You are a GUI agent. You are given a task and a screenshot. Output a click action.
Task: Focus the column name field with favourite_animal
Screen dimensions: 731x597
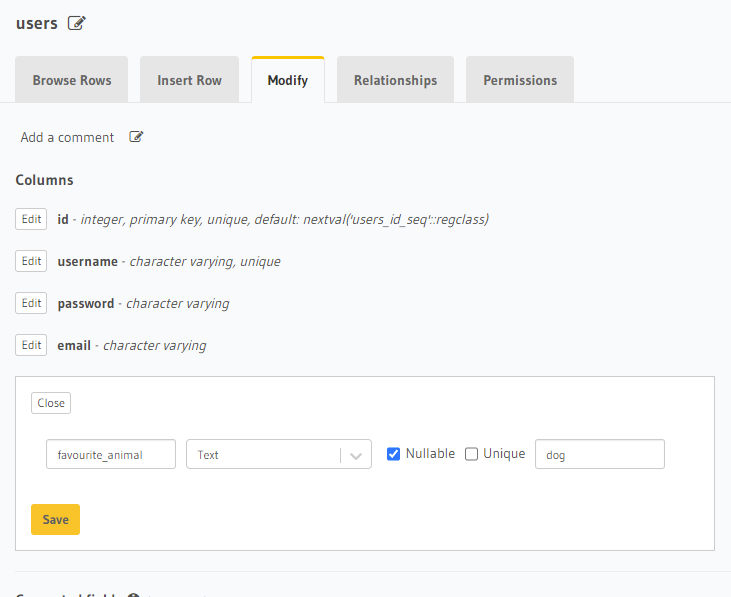[111, 454]
